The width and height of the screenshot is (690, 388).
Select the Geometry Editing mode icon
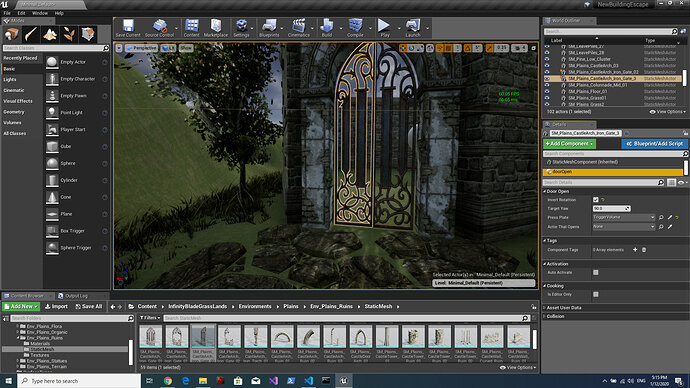88,34
